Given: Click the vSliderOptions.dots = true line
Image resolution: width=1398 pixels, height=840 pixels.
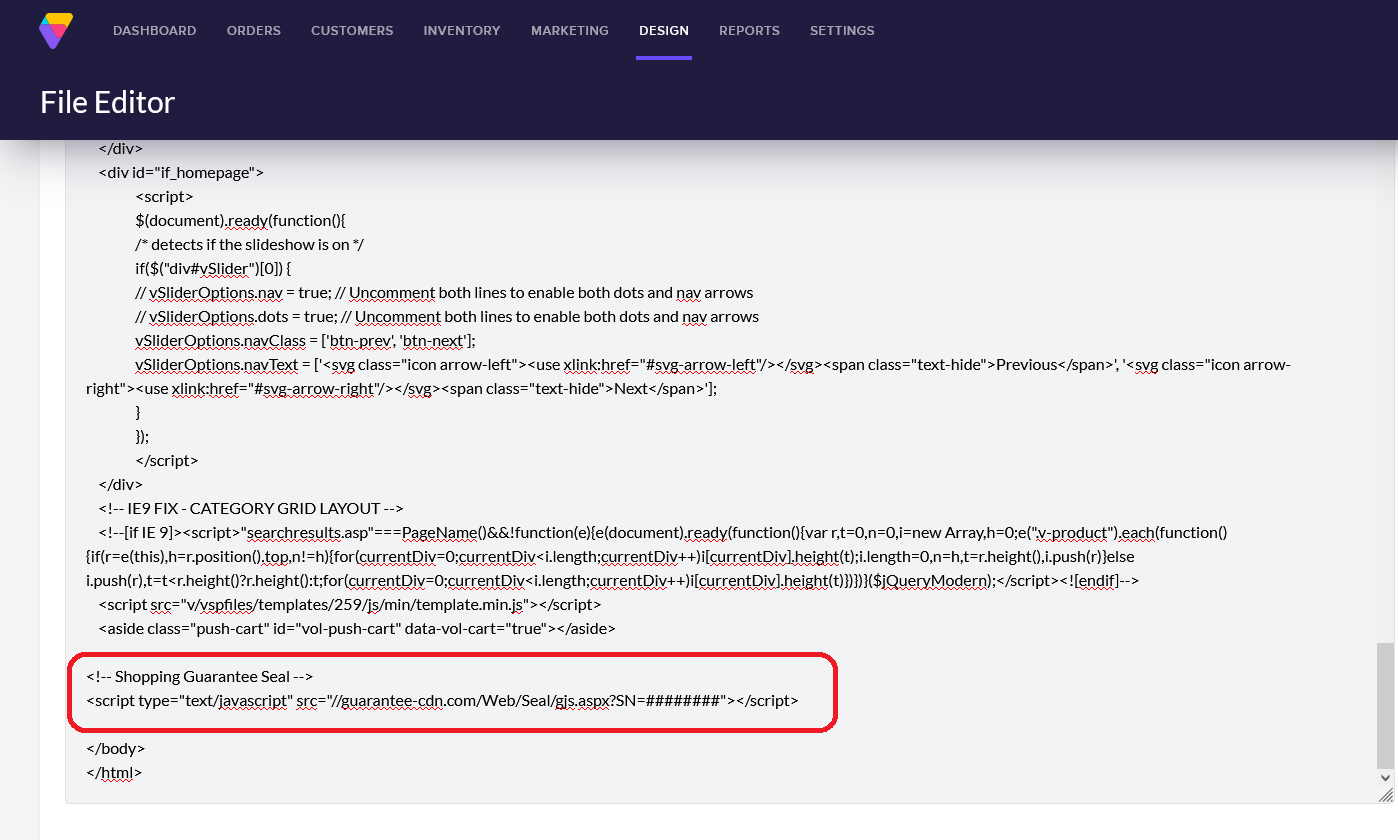Looking at the screenshot, I should tap(447, 317).
